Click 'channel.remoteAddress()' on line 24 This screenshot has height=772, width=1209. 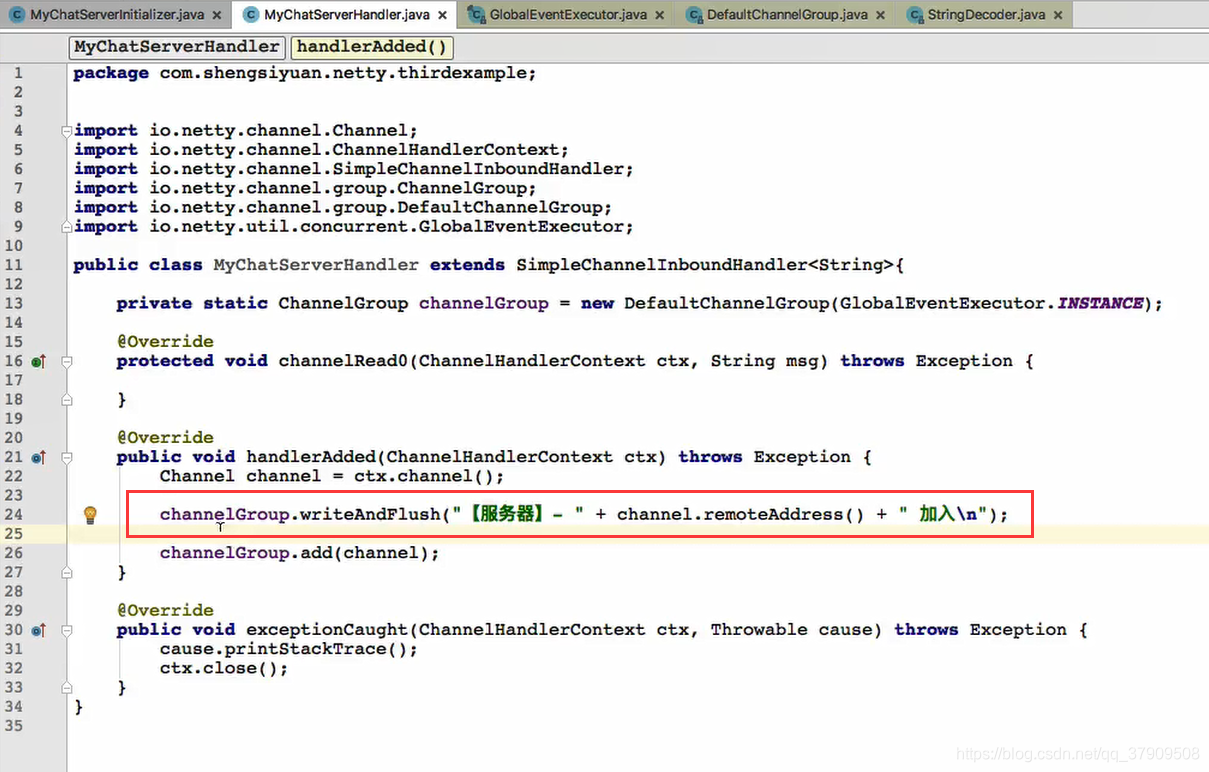(x=741, y=514)
